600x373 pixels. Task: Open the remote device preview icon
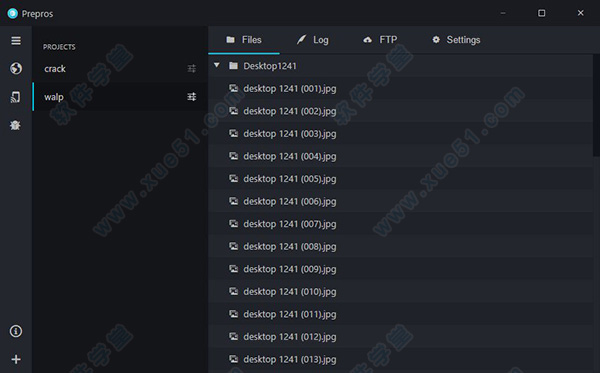click(15, 97)
